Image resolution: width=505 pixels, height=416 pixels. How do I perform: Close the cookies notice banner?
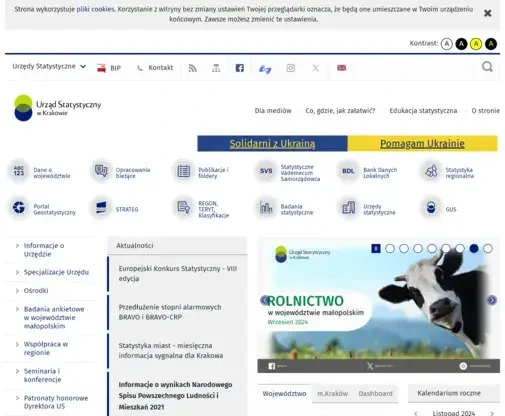[487, 13]
